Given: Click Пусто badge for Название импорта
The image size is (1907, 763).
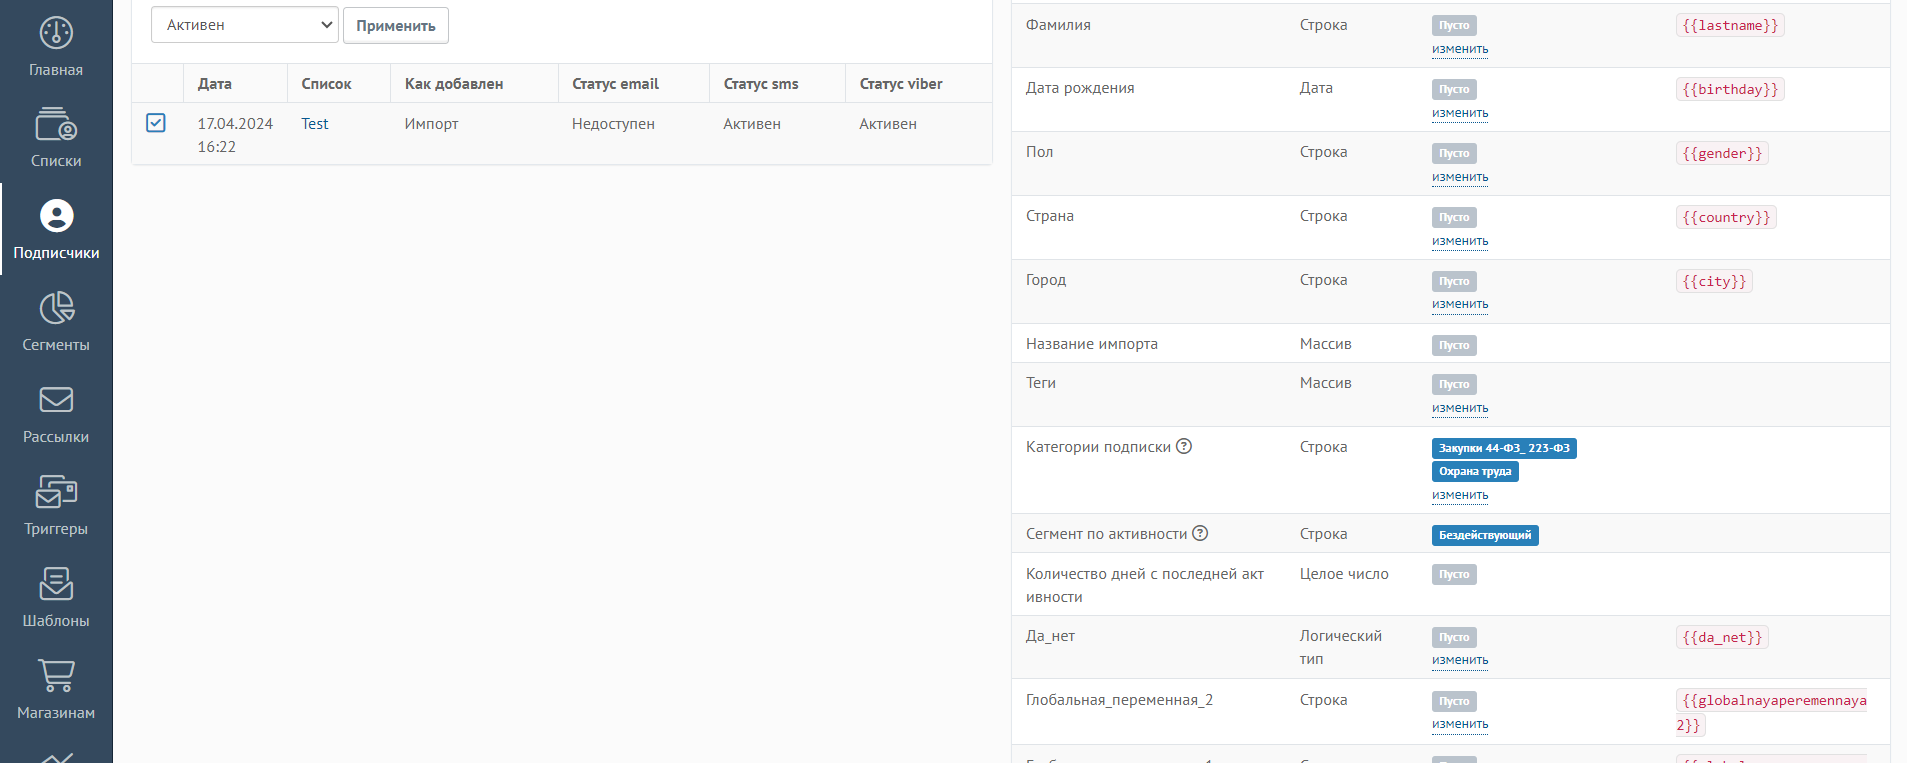Looking at the screenshot, I should point(1454,346).
